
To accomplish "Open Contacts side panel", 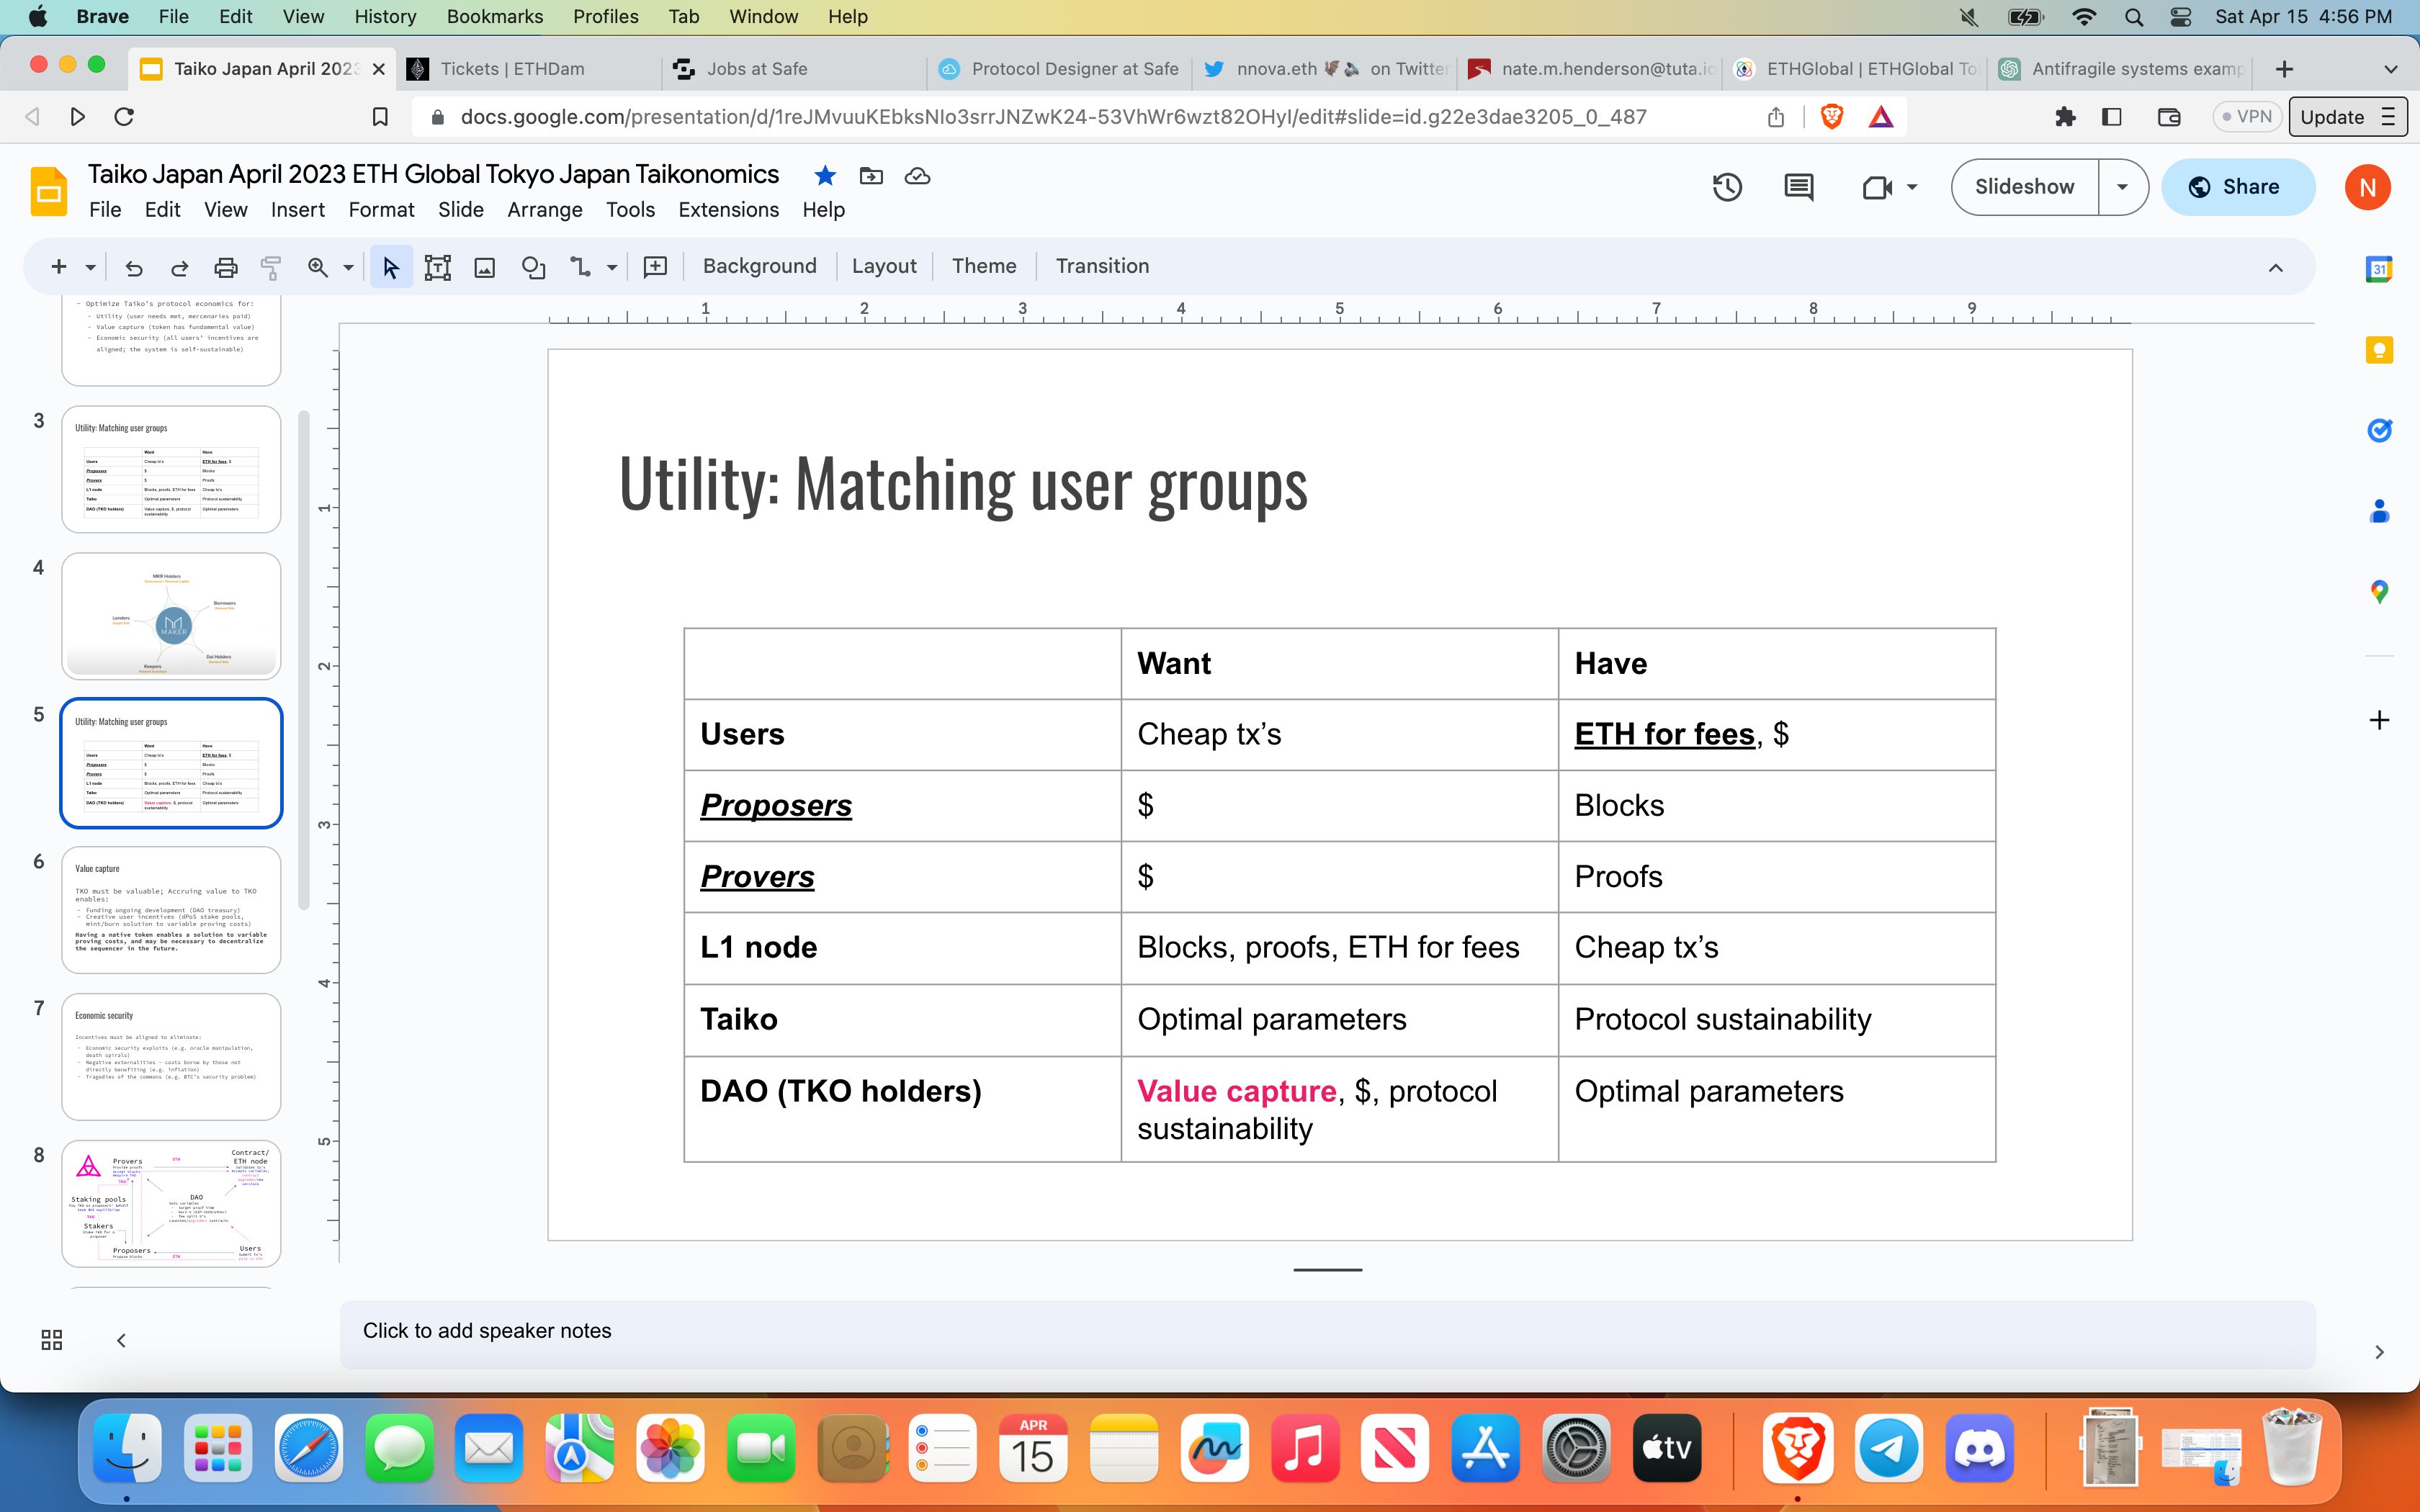I will (2379, 511).
